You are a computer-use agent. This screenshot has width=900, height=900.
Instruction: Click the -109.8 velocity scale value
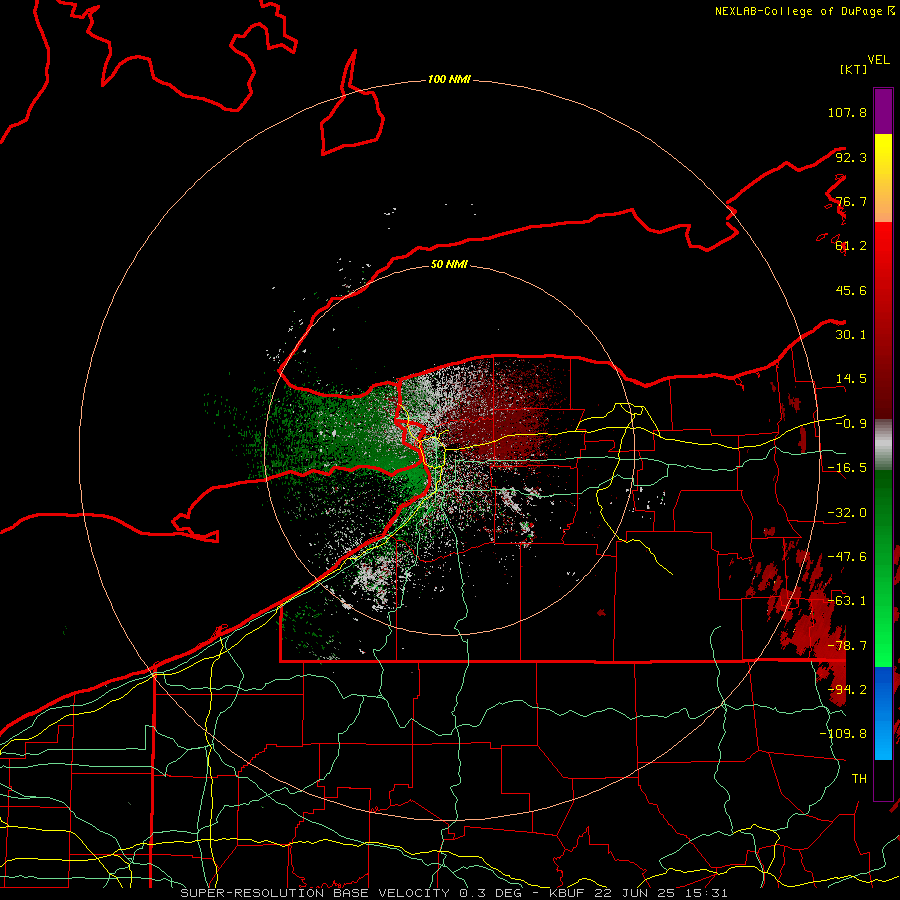tap(843, 734)
